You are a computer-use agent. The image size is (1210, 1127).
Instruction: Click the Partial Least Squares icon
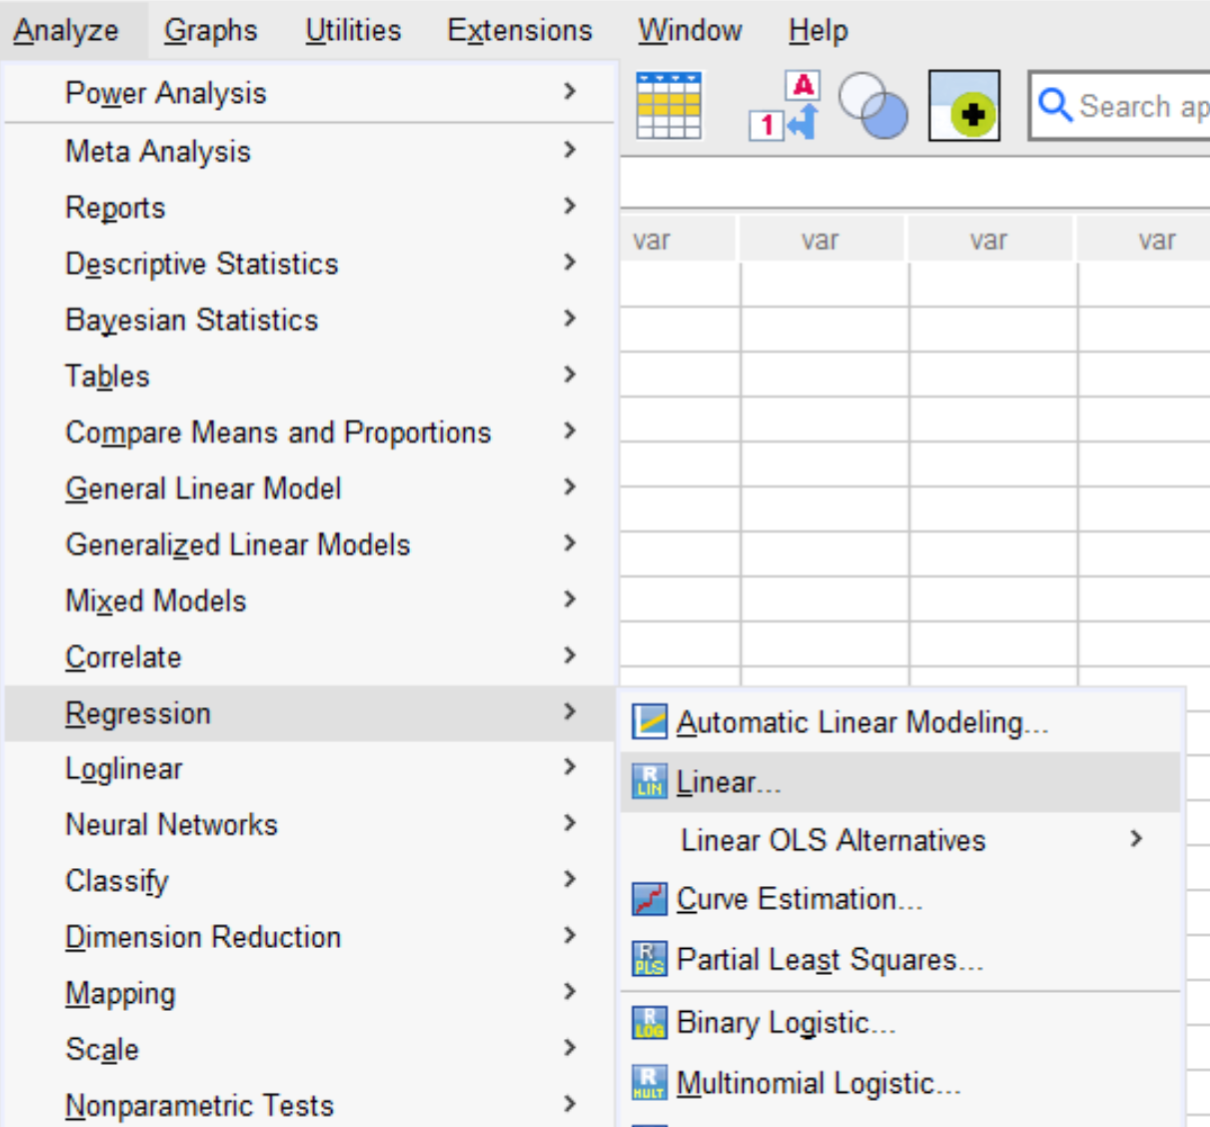point(650,959)
